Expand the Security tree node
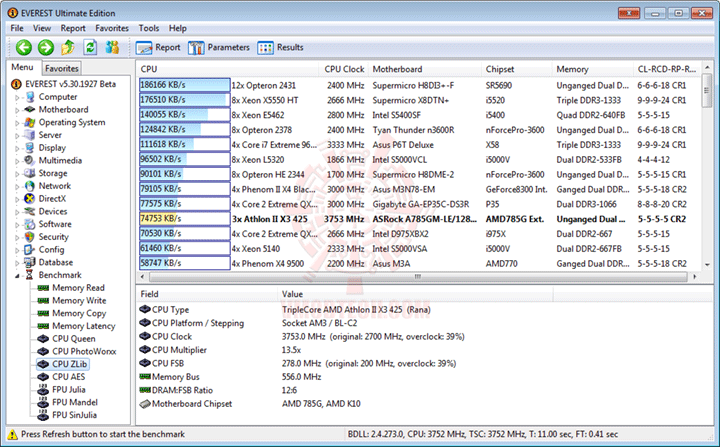This screenshot has width=720, height=447. pyautogui.click(x=17, y=238)
